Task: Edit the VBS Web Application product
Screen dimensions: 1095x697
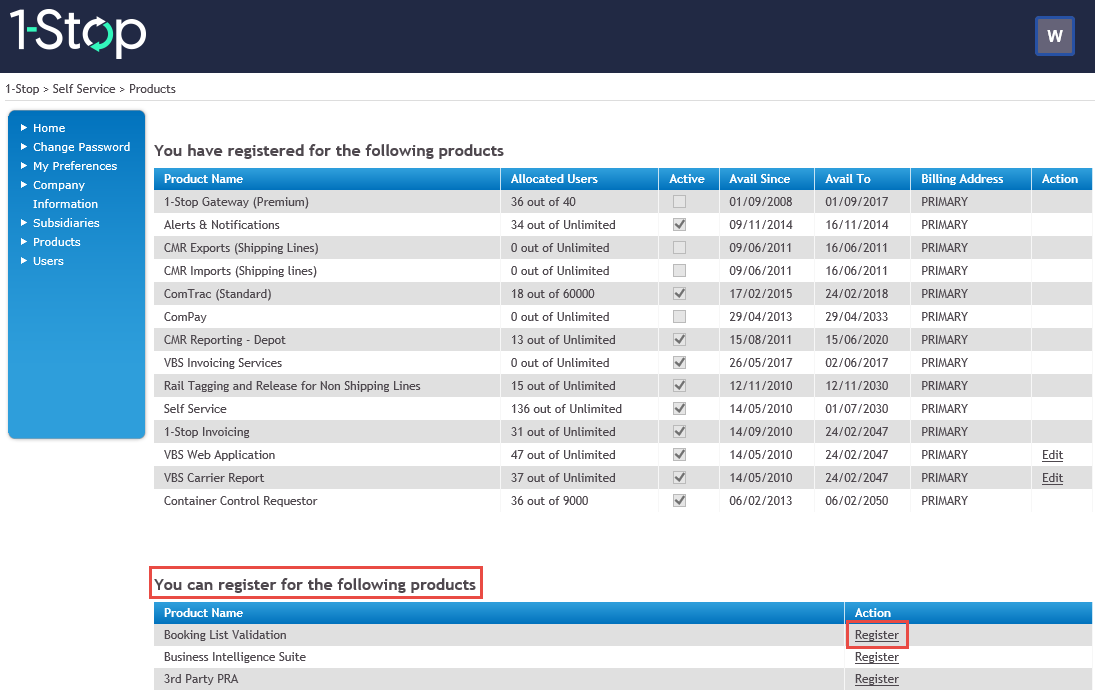Action: pyautogui.click(x=1052, y=455)
